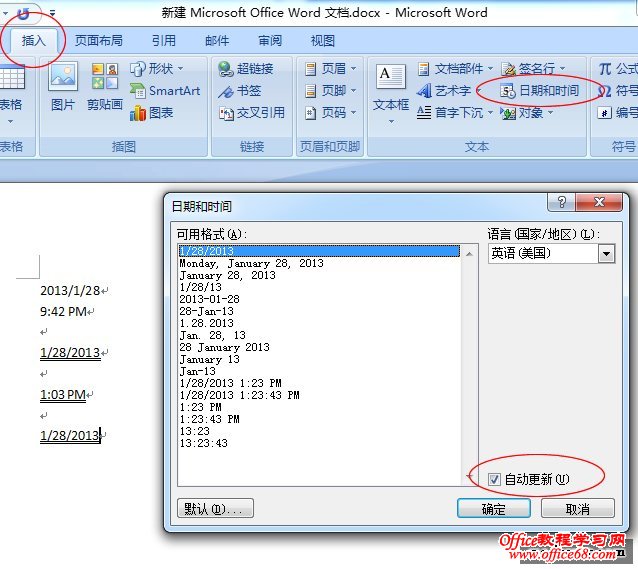
Task: Click 日期和时间 in the ribbon
Action: [540, 90]
